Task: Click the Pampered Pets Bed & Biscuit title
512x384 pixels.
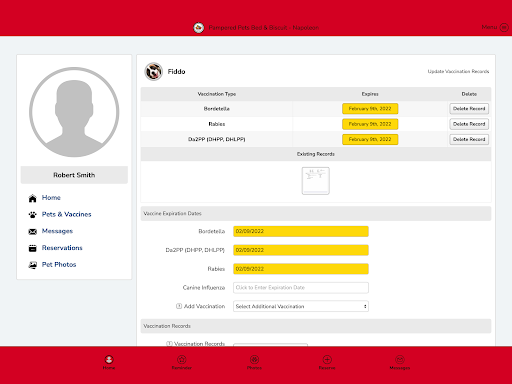Action: coord(264,28)
